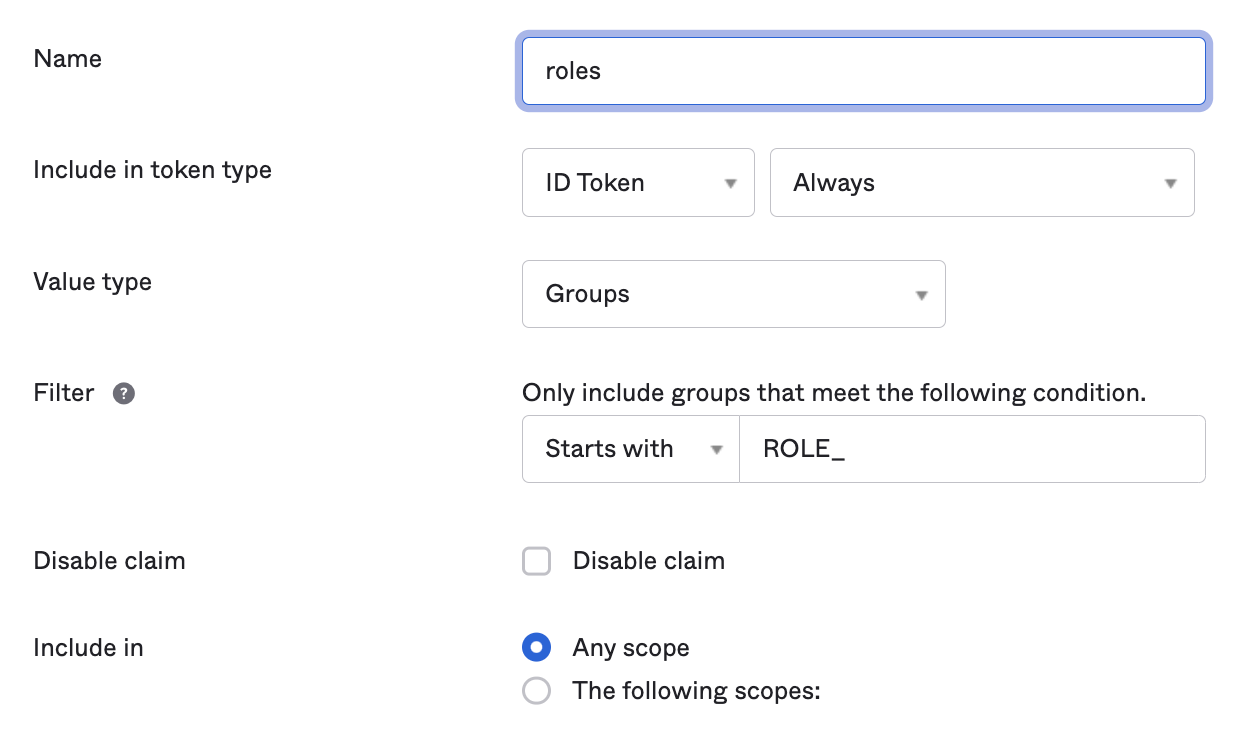Click the 'Only include groups' description text
1250x748 pixels.
pyautogui.click(x=833, y=393)
